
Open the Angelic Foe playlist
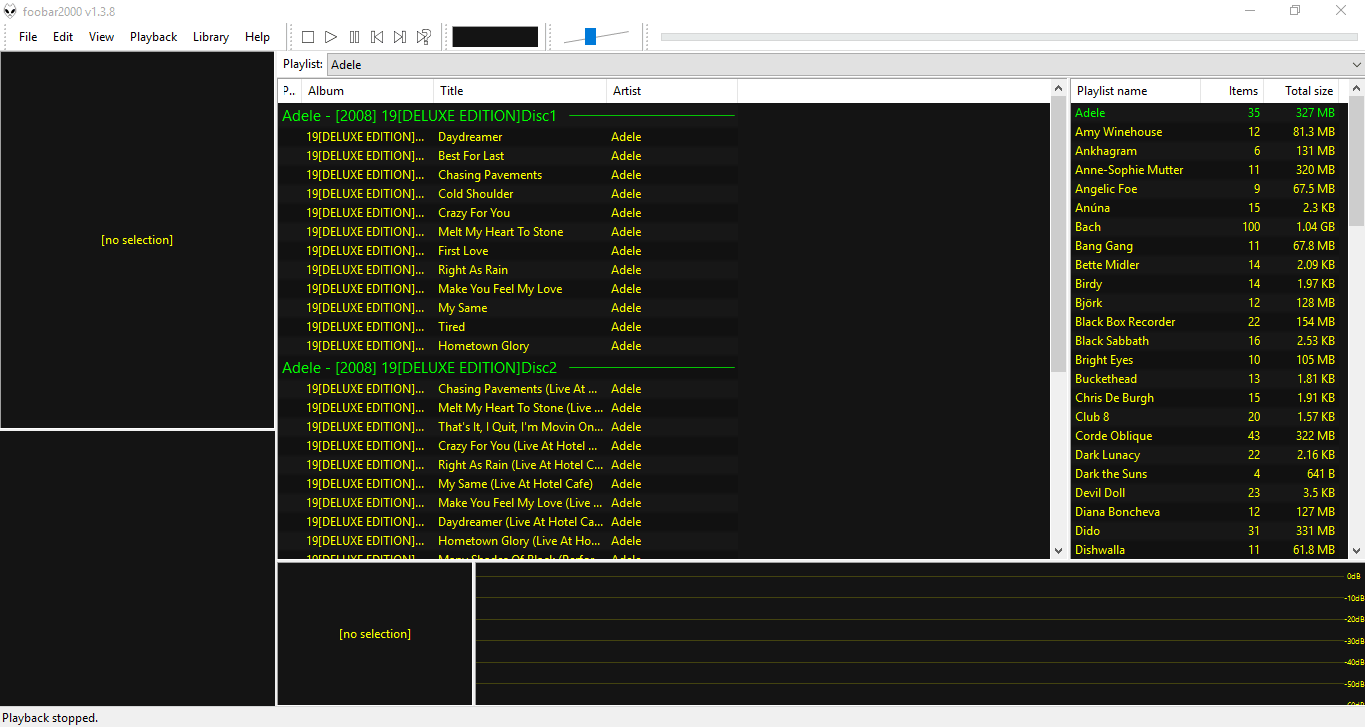coord(1209,189)
